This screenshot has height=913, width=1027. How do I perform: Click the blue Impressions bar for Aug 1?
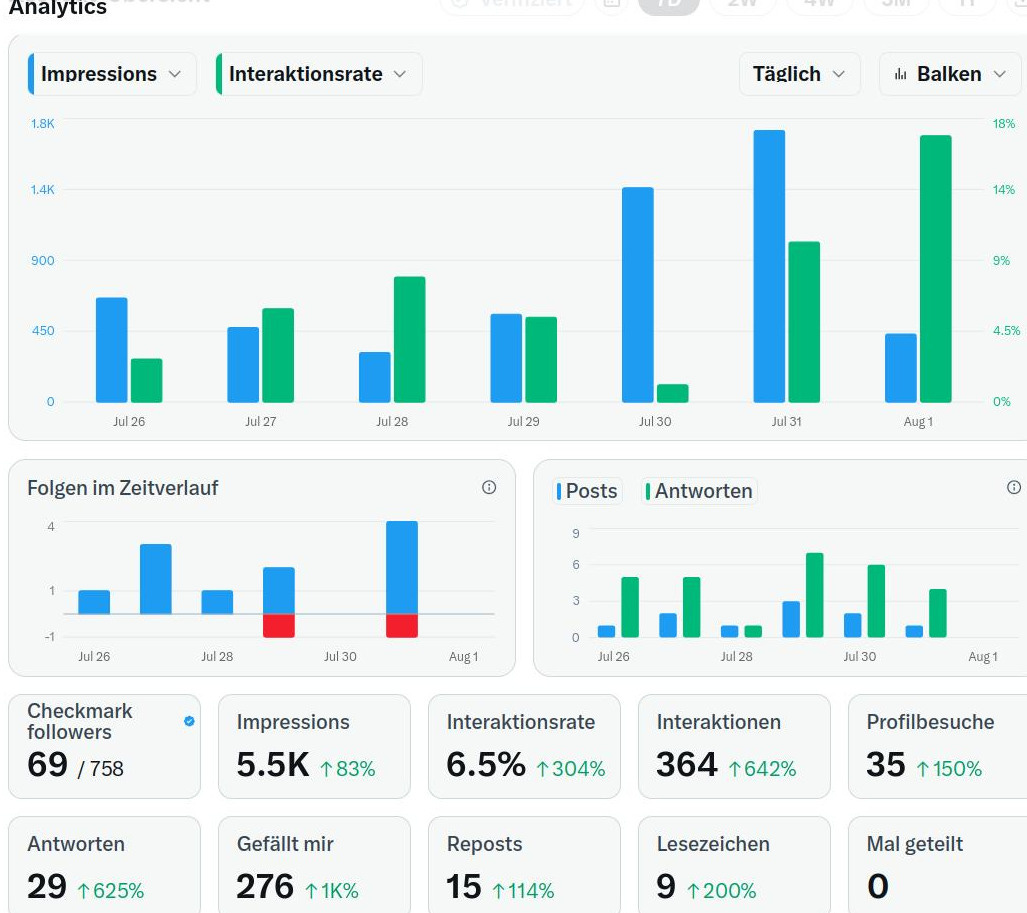(x=901, y=368)
